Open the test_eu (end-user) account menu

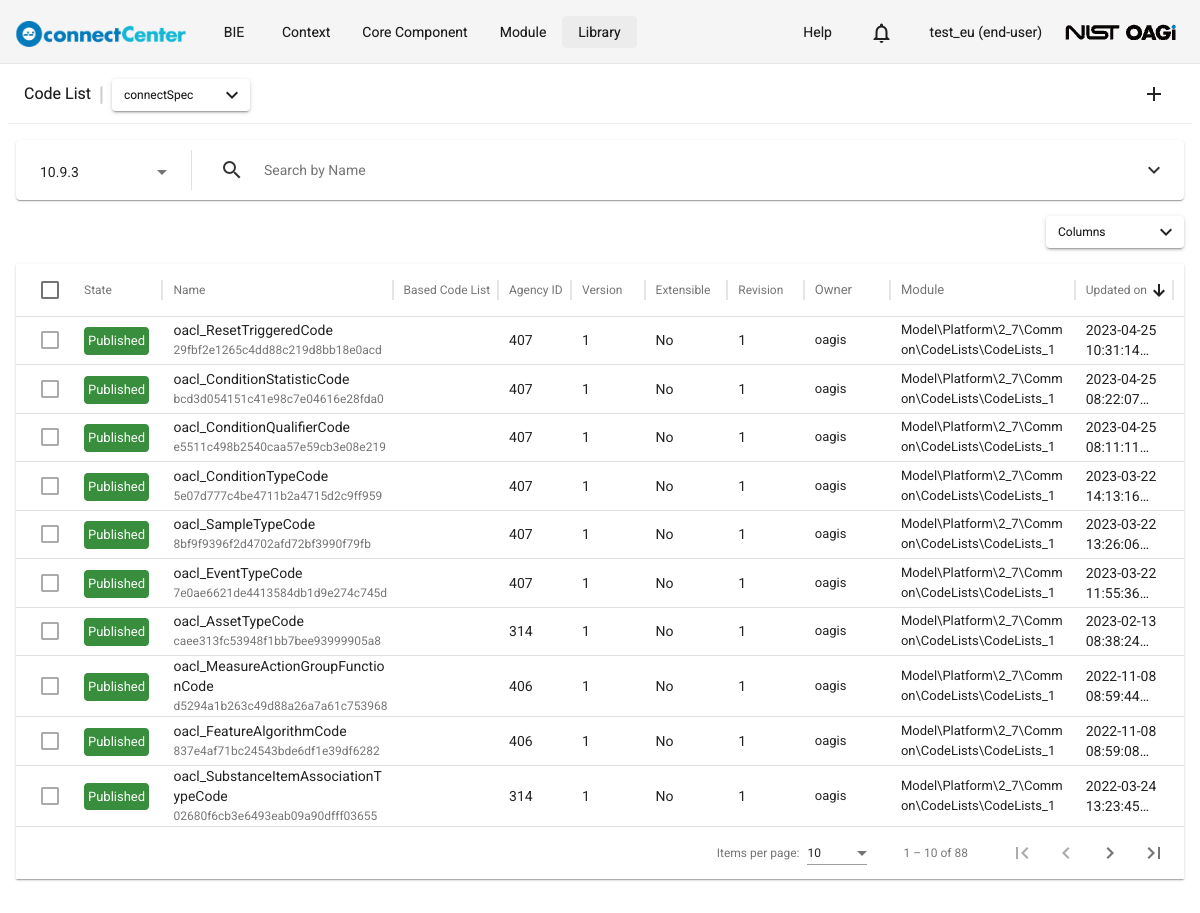[986, 32]
